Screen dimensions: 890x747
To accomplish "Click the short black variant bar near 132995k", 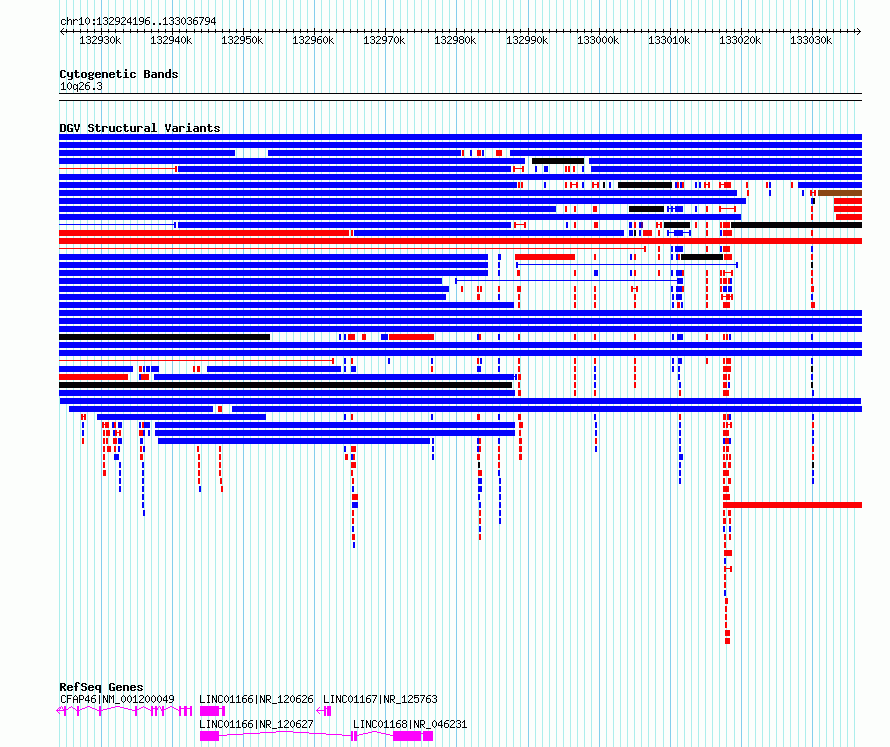I will [x=558, y=161].
